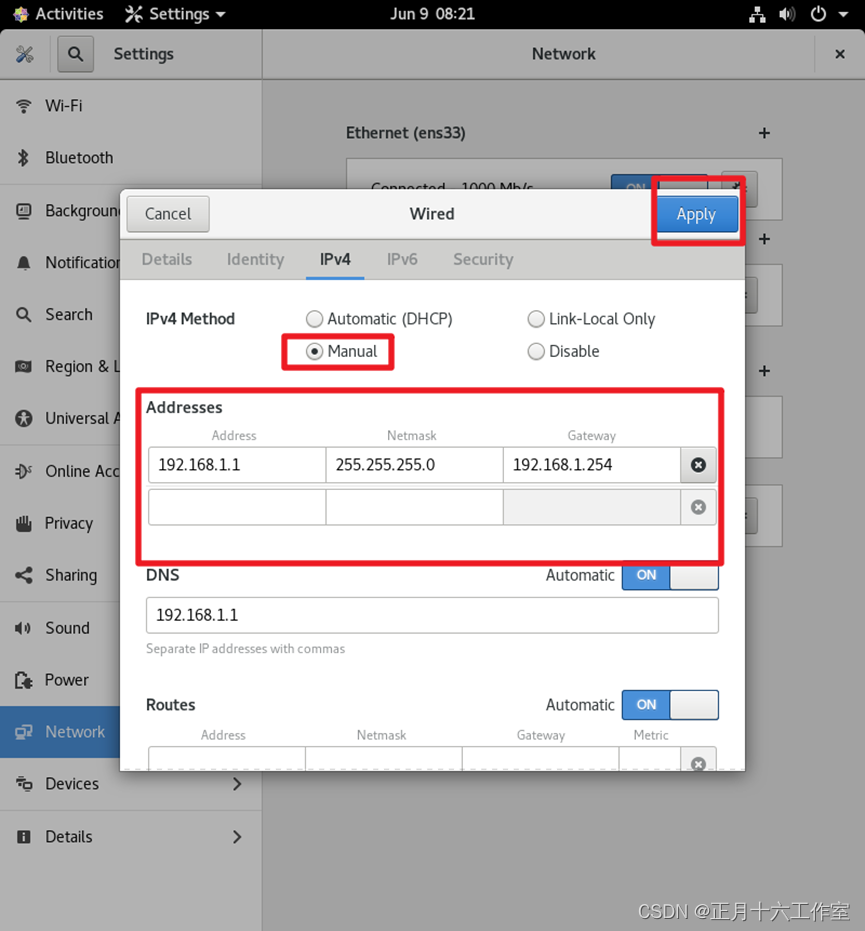Click the Universal Access person icon

[x=24, y=419]
